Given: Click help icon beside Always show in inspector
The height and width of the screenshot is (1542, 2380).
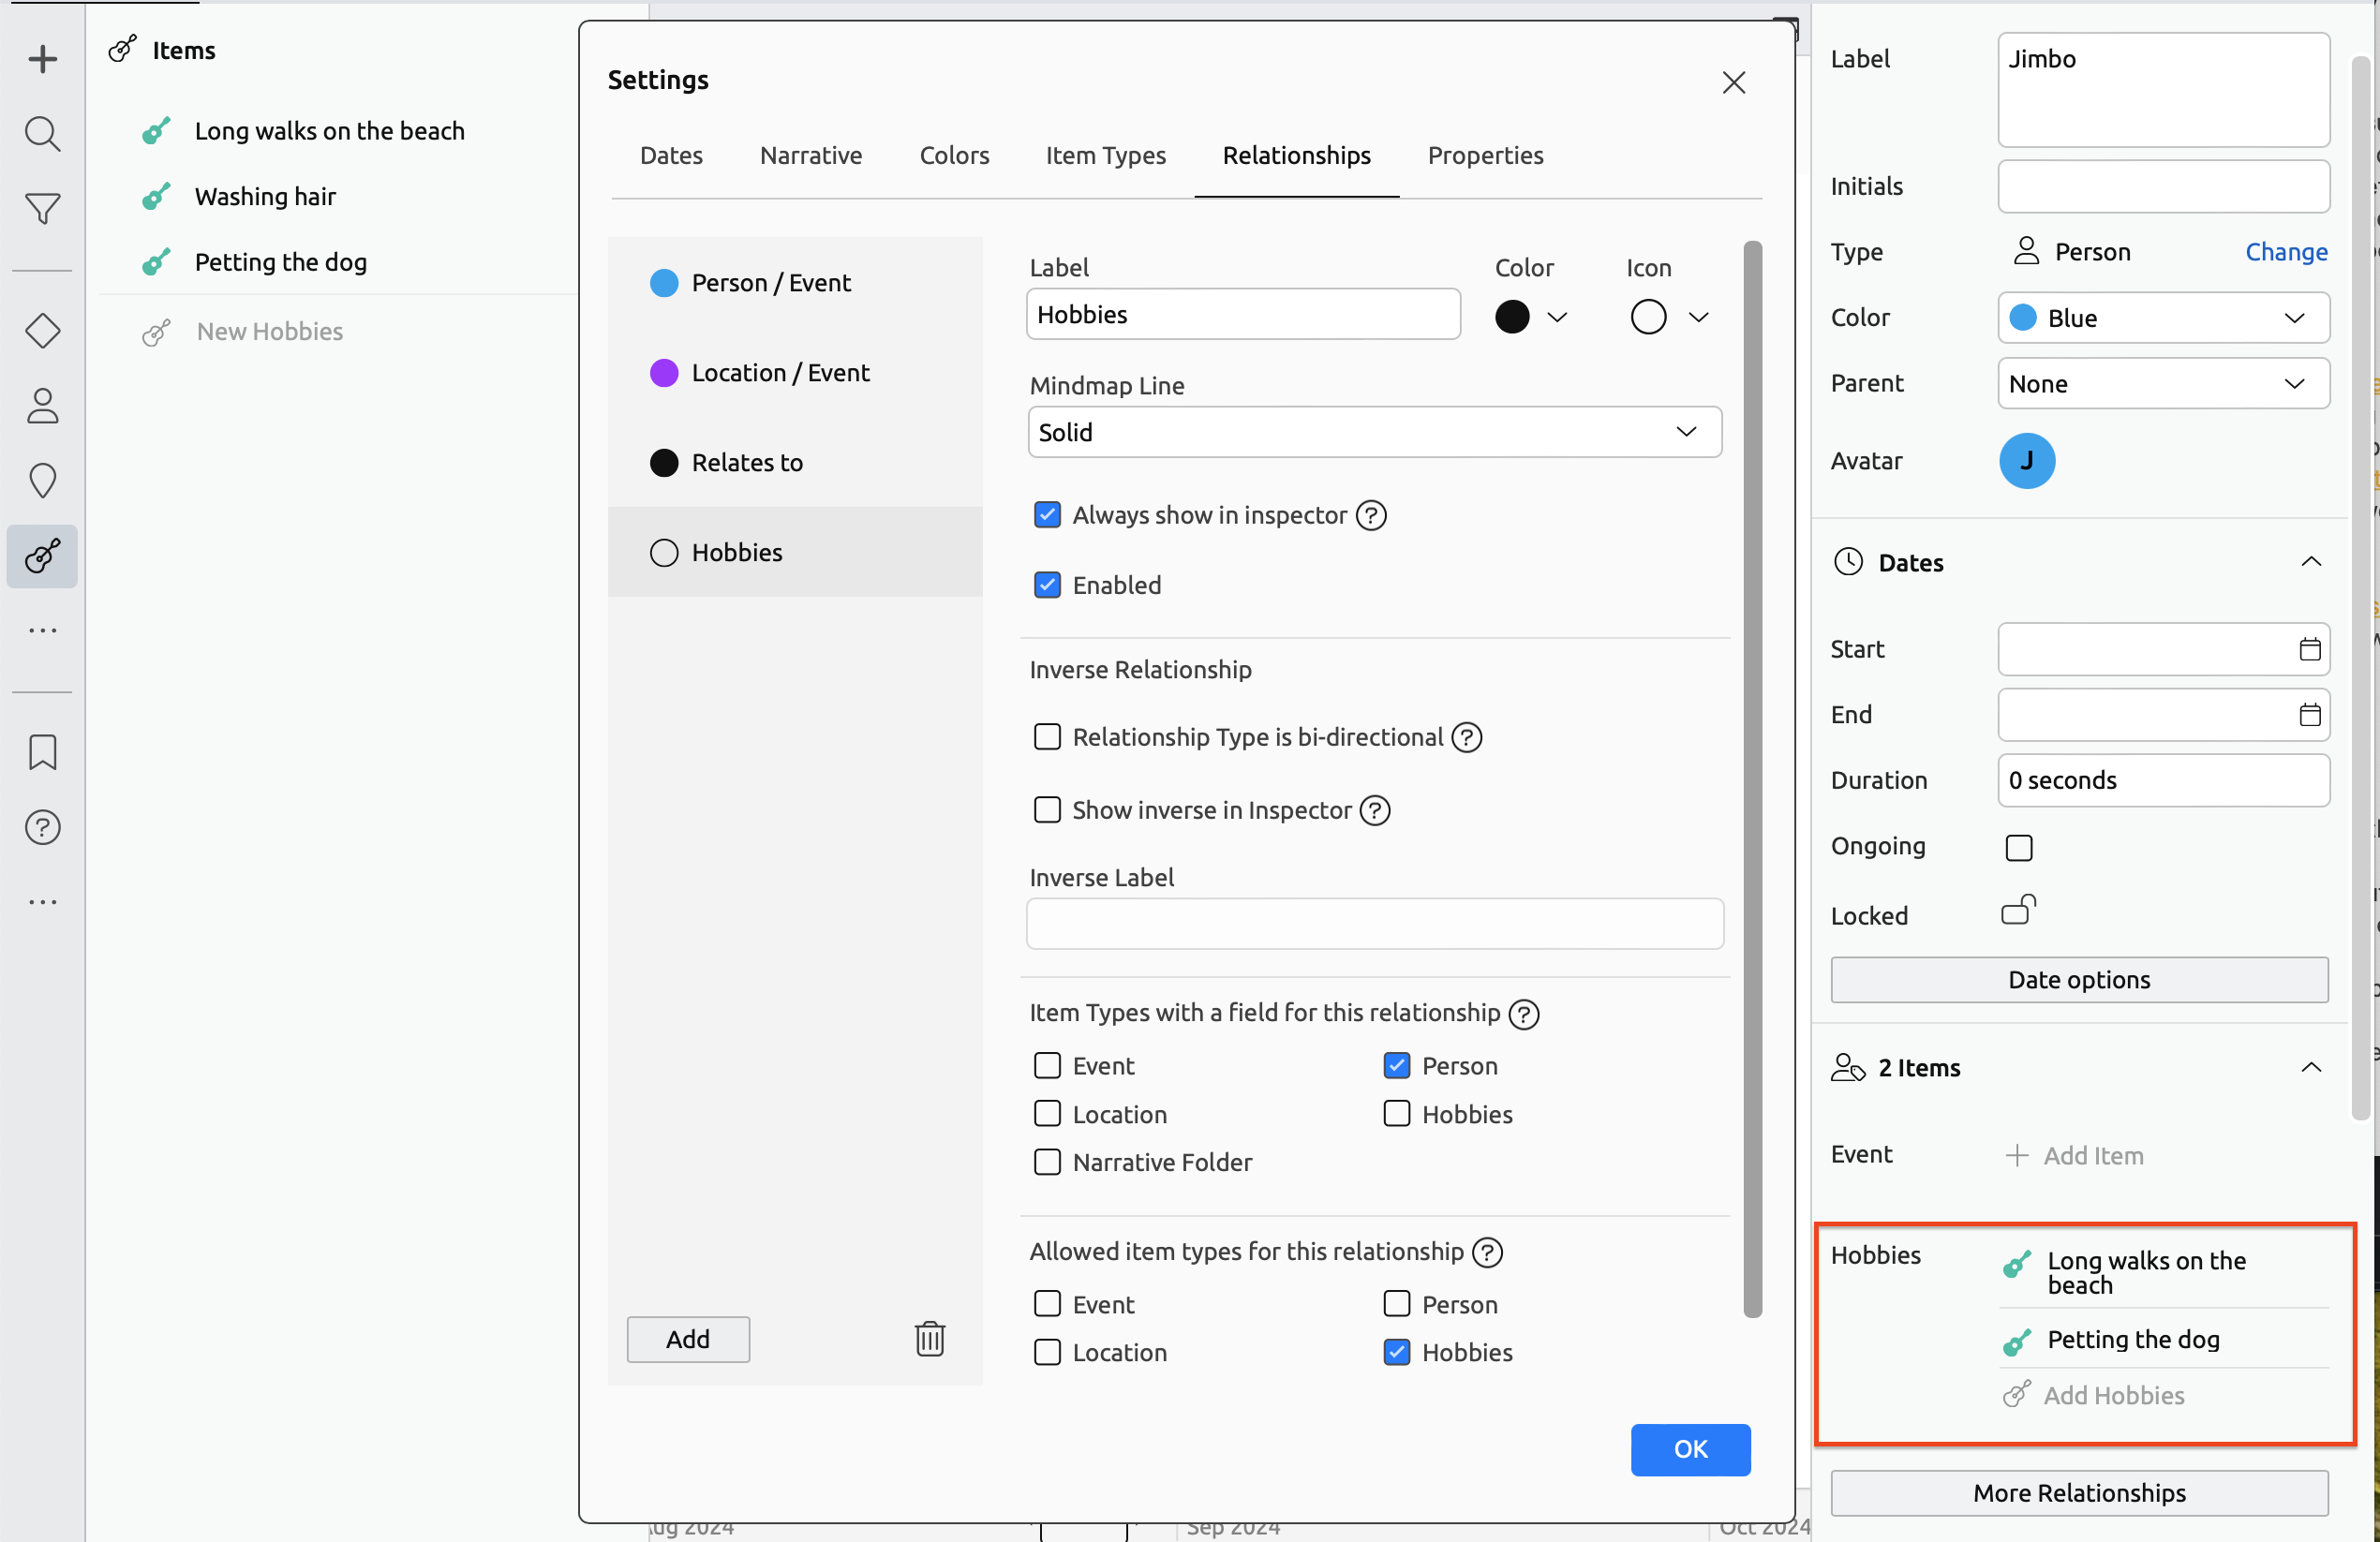Looking at the screenshot, I should (1370, 515).
